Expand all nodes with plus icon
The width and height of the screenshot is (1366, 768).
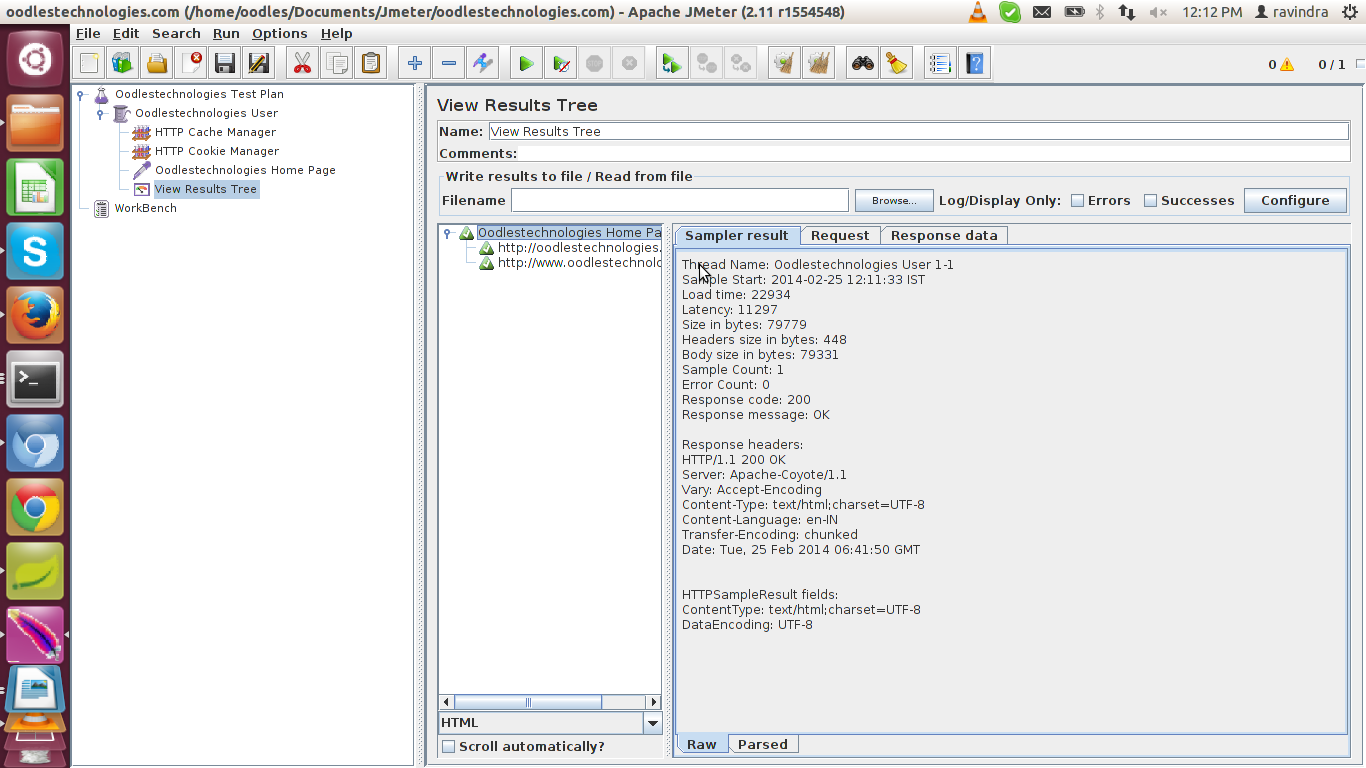[414, 64]
